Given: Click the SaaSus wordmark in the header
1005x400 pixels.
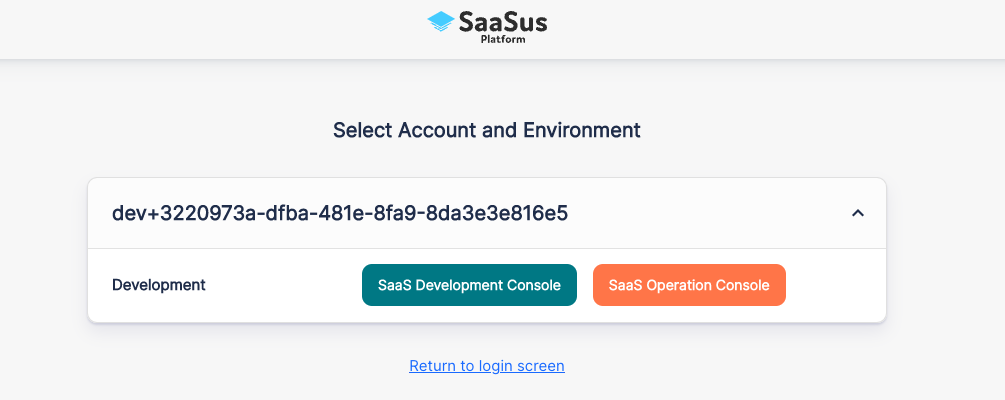Looking at the screenshot, I should [x=502, y=22].
